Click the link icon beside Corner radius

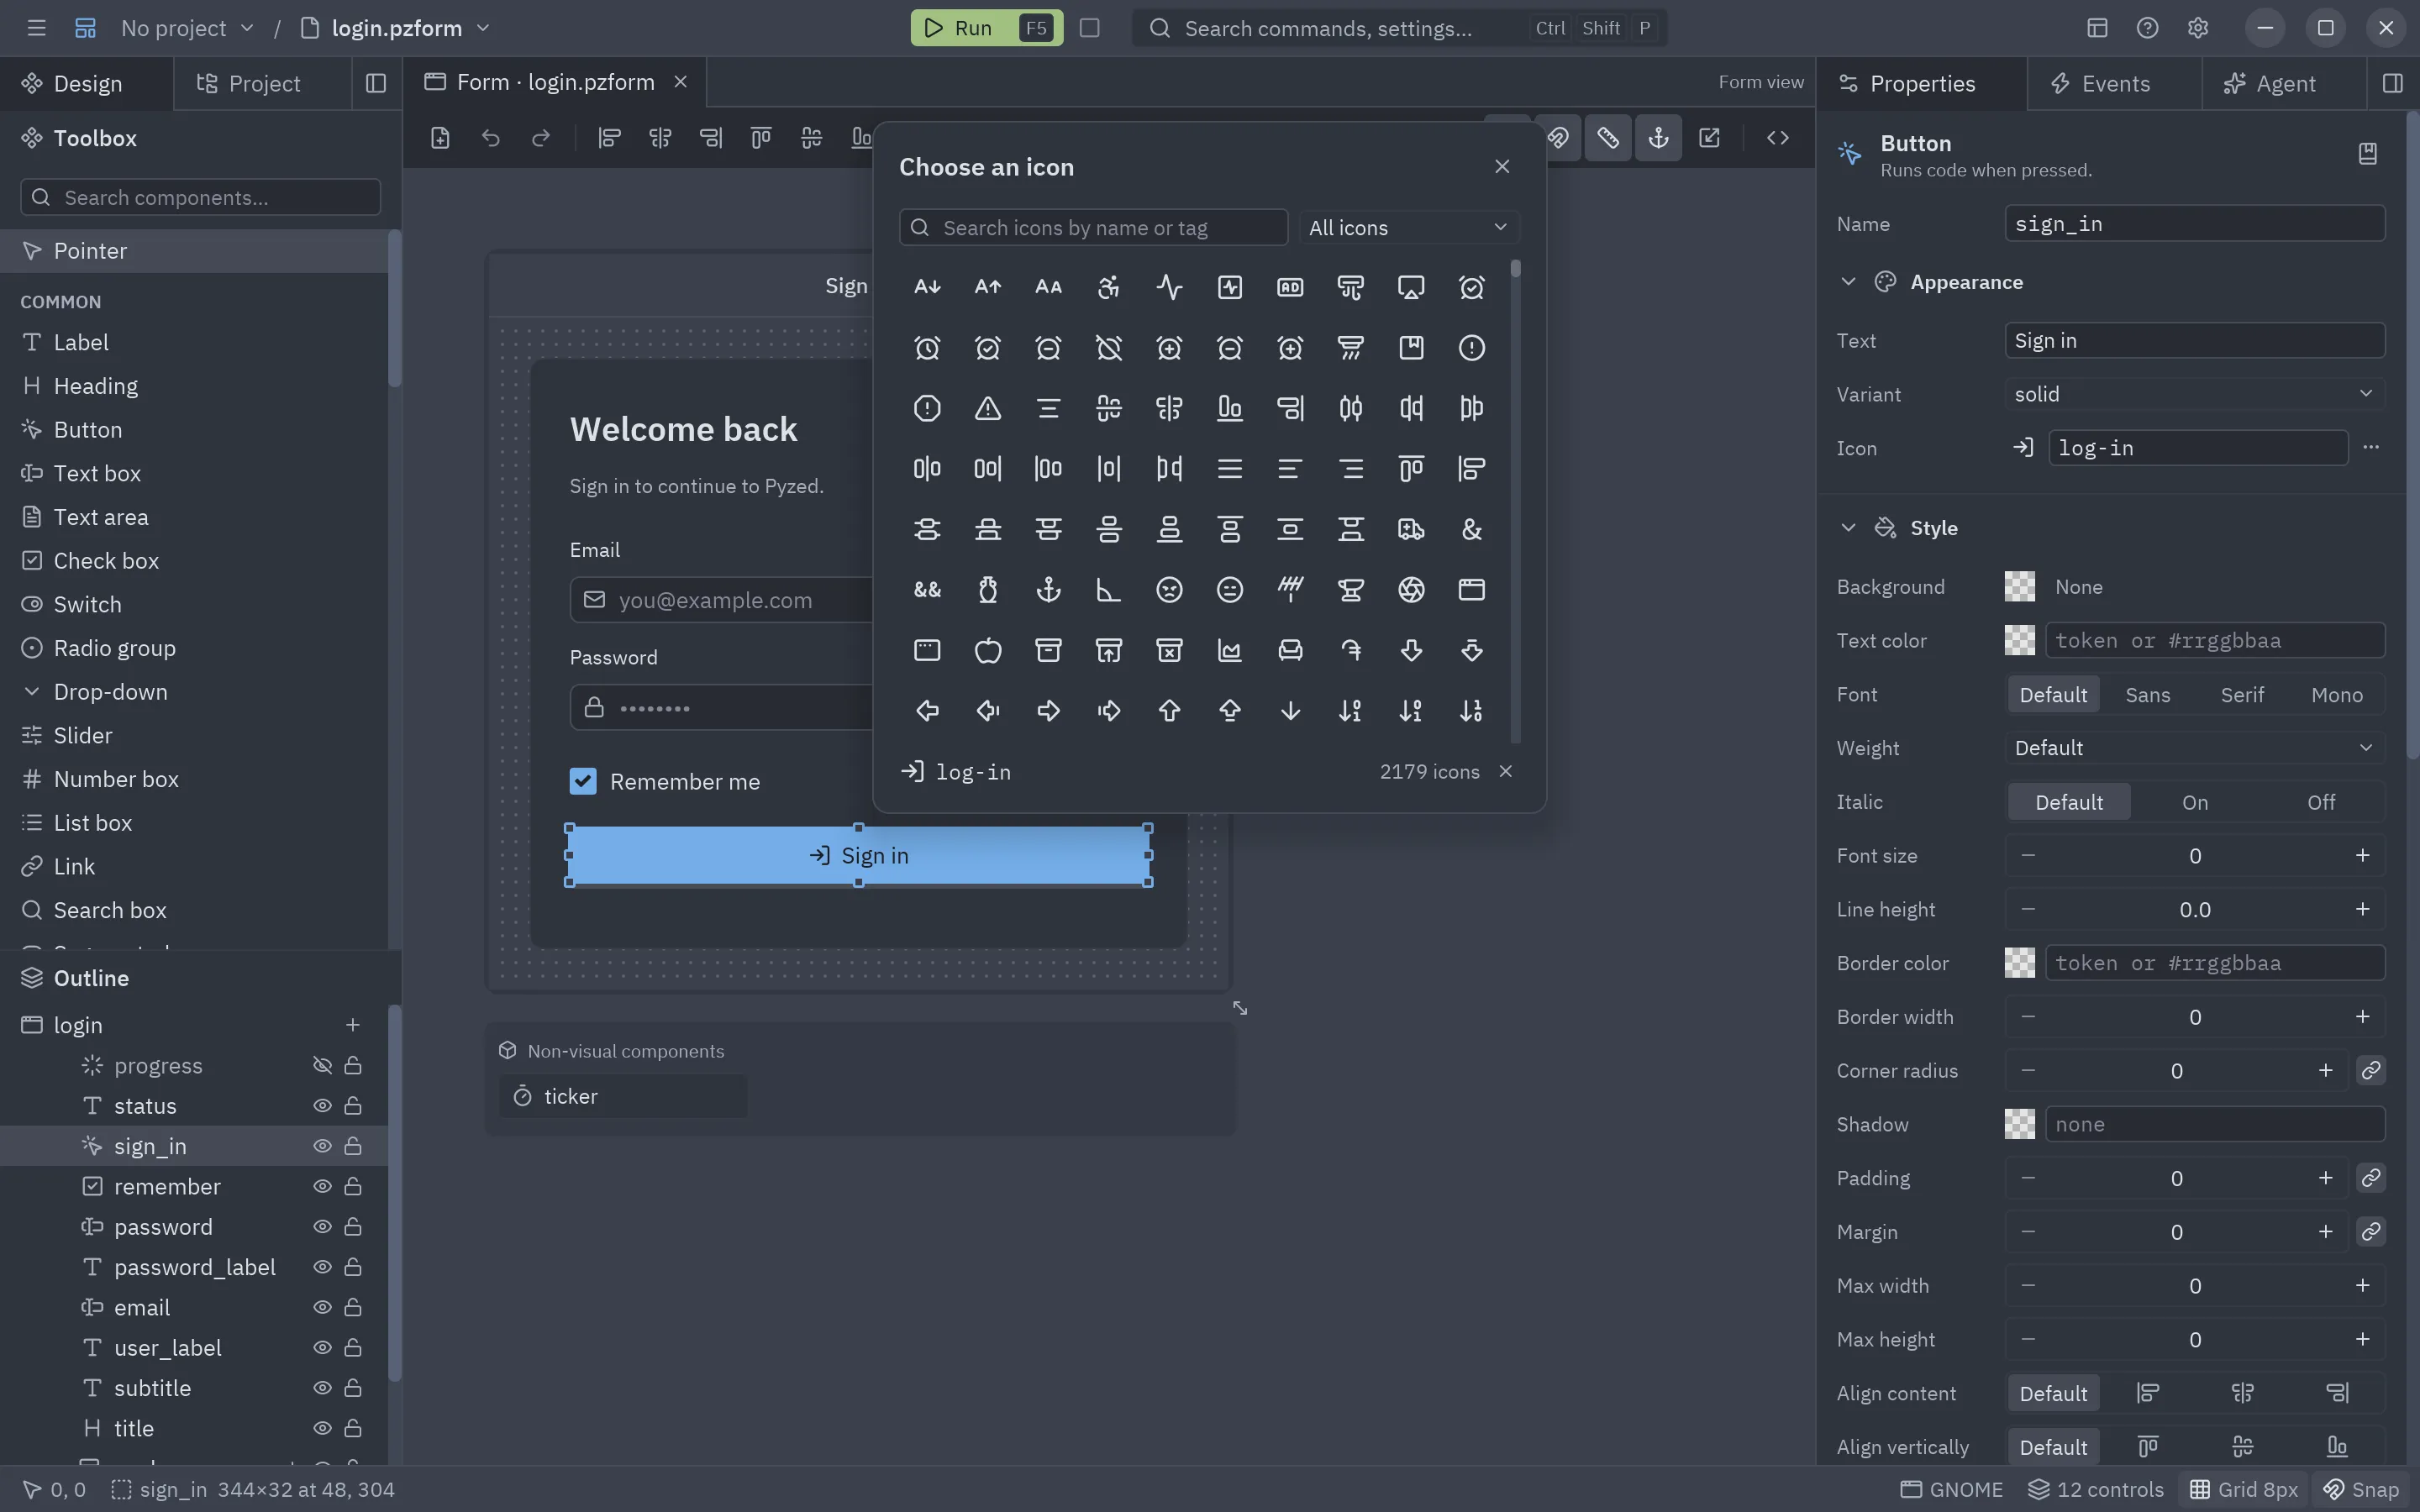2371,1070
